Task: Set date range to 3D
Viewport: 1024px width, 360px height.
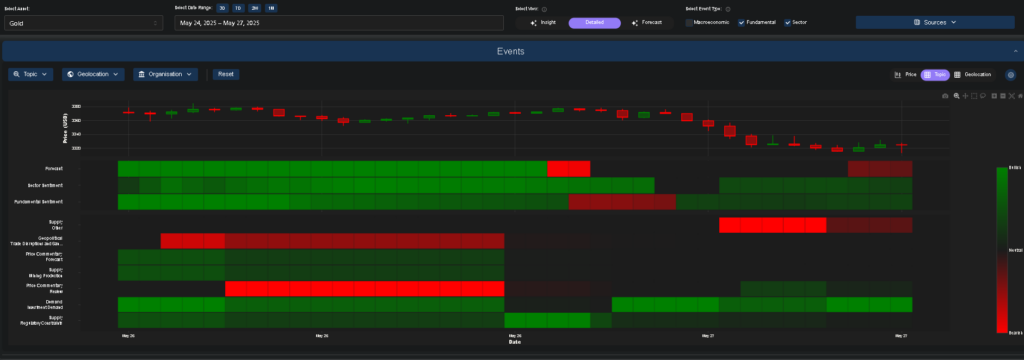Action: tap(223, 8)
